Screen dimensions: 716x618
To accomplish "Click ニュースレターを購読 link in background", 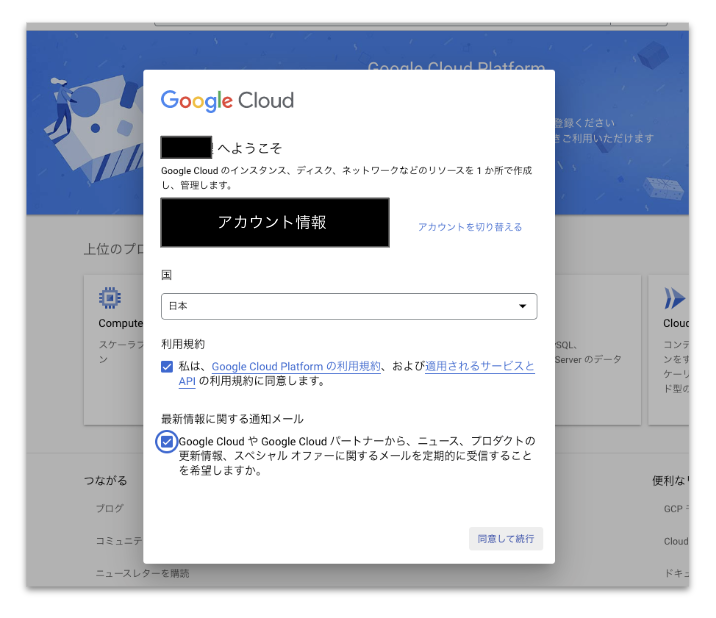I will pos(142,573).
